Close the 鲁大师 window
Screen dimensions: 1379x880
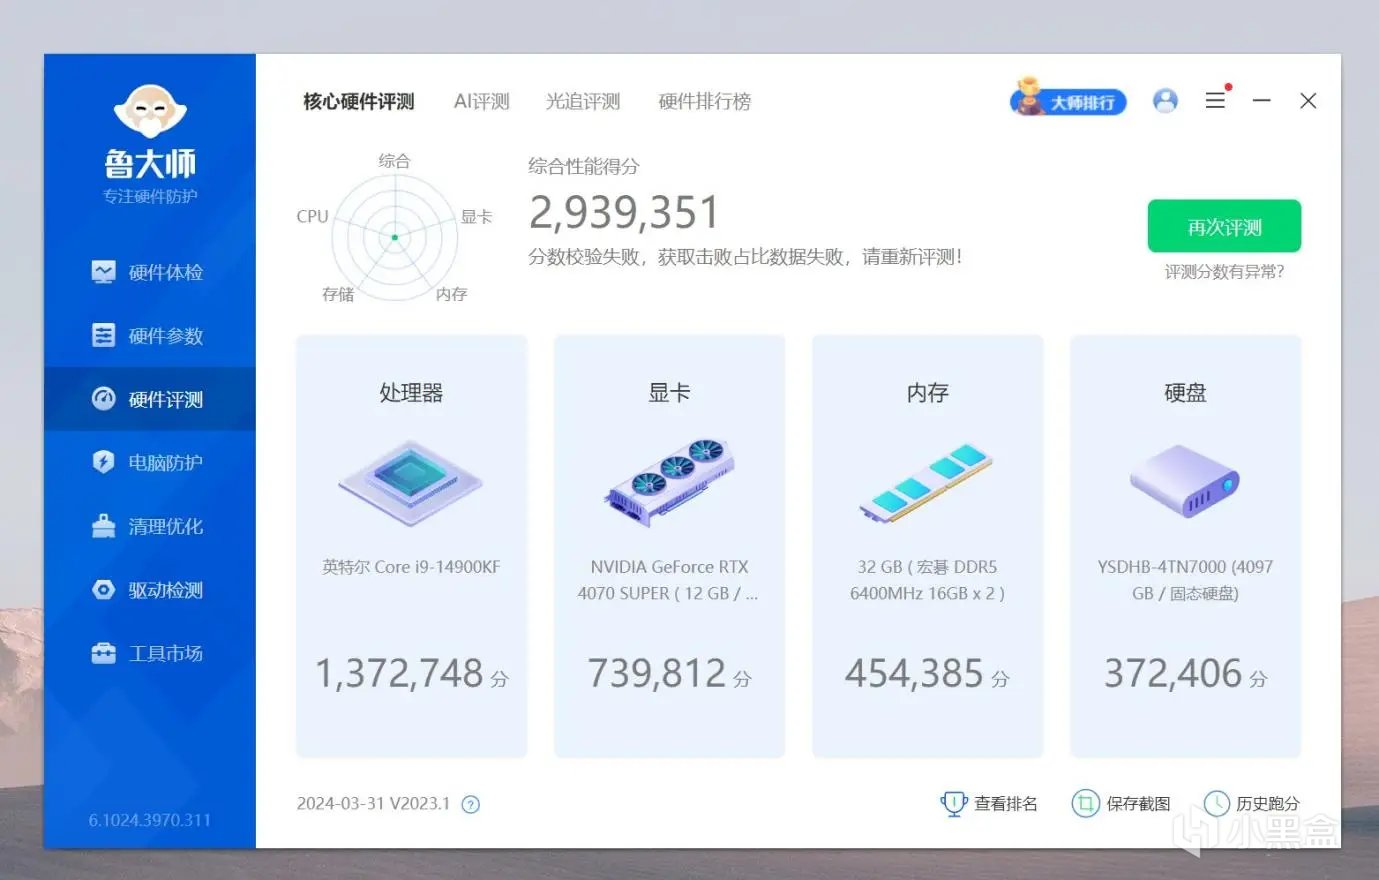pyautogui.click(x=1308, y=100)
